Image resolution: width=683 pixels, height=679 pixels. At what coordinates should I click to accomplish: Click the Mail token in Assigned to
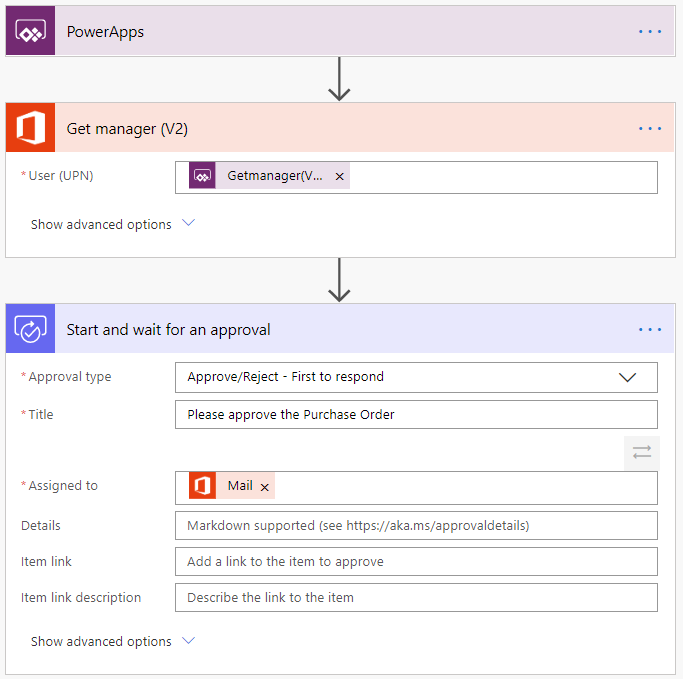(231, 486)
